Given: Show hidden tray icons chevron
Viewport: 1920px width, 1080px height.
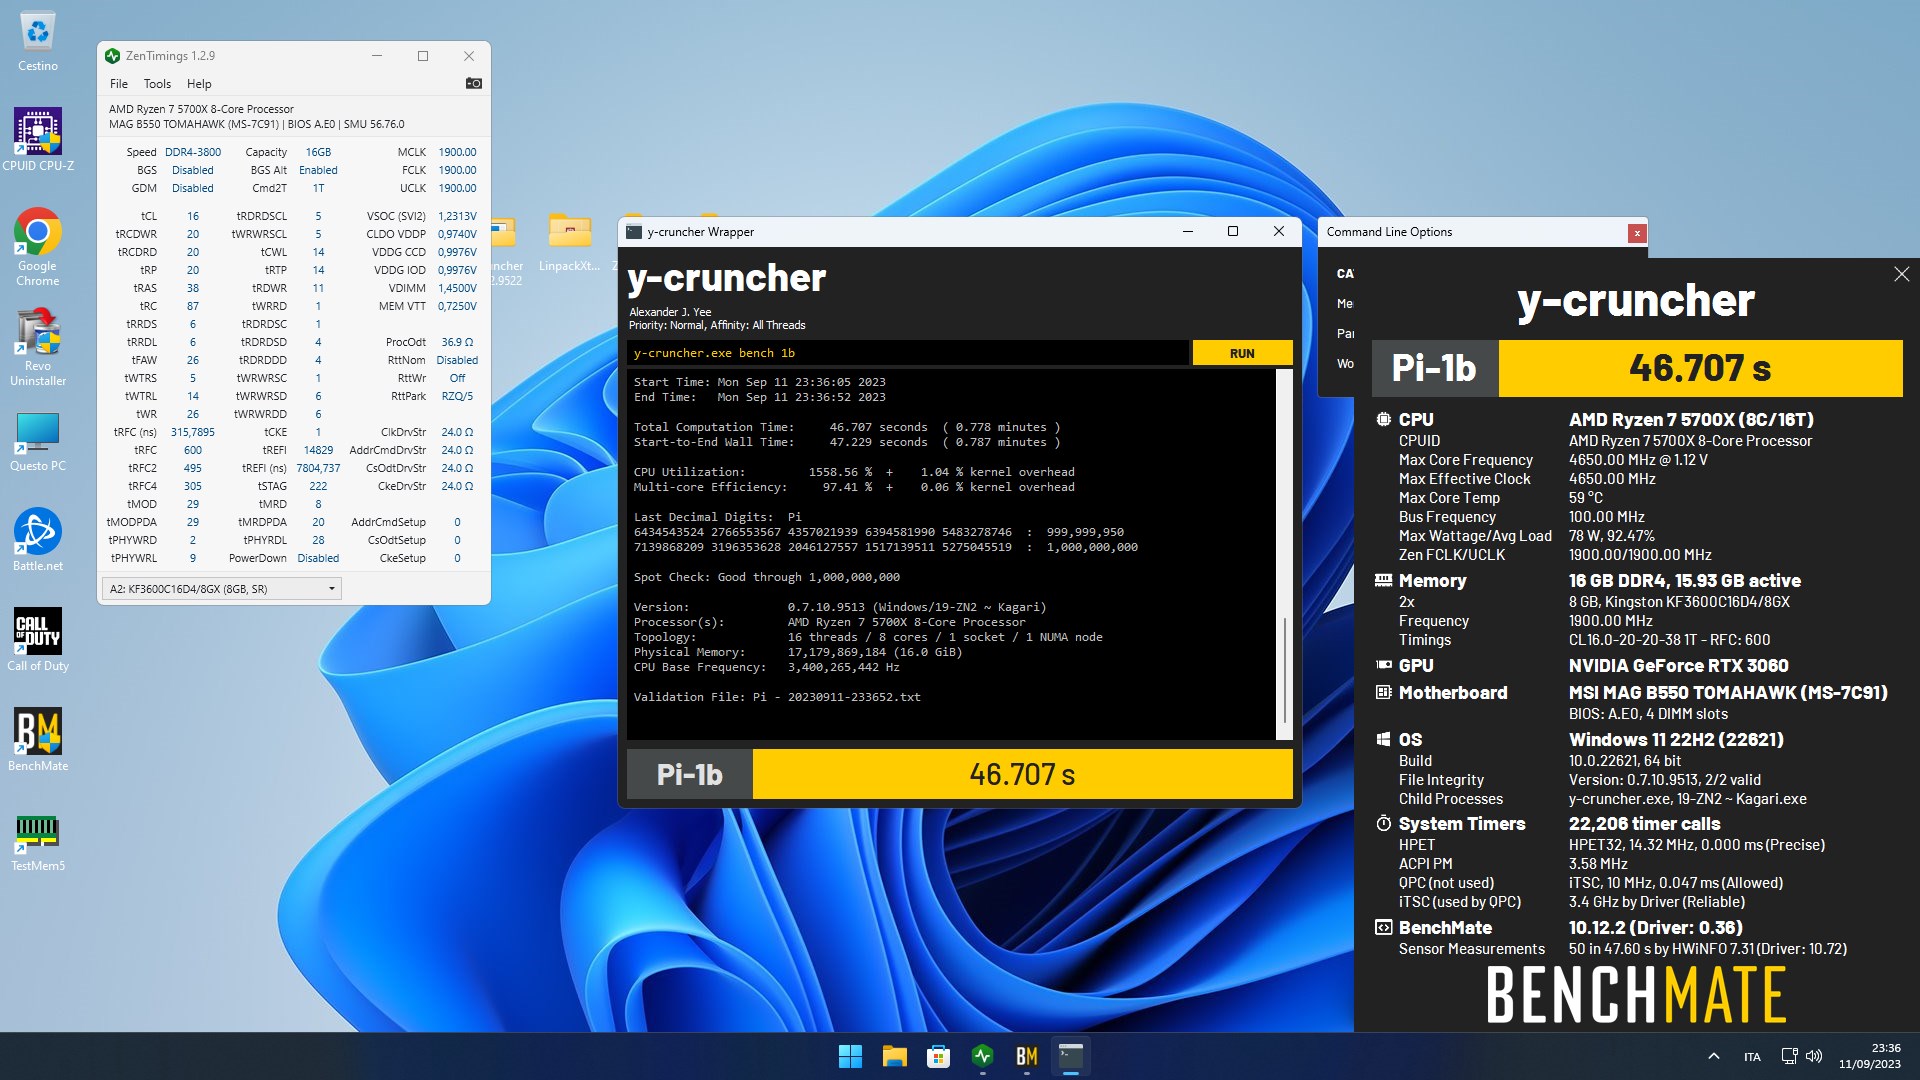Looking at the screenshot, I should (1713, 1056).
